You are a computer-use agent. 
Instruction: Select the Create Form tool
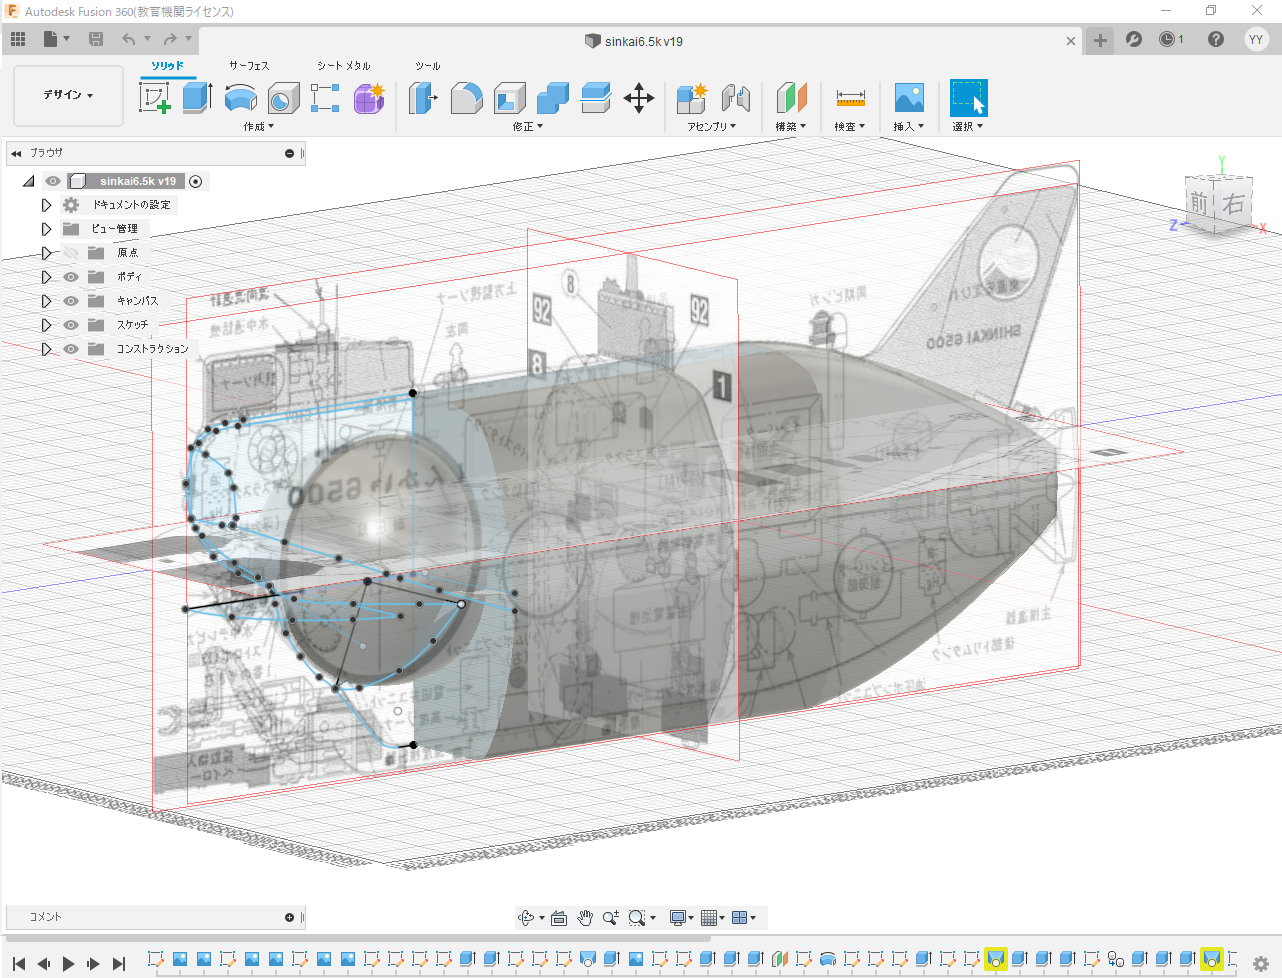[369, 98]
